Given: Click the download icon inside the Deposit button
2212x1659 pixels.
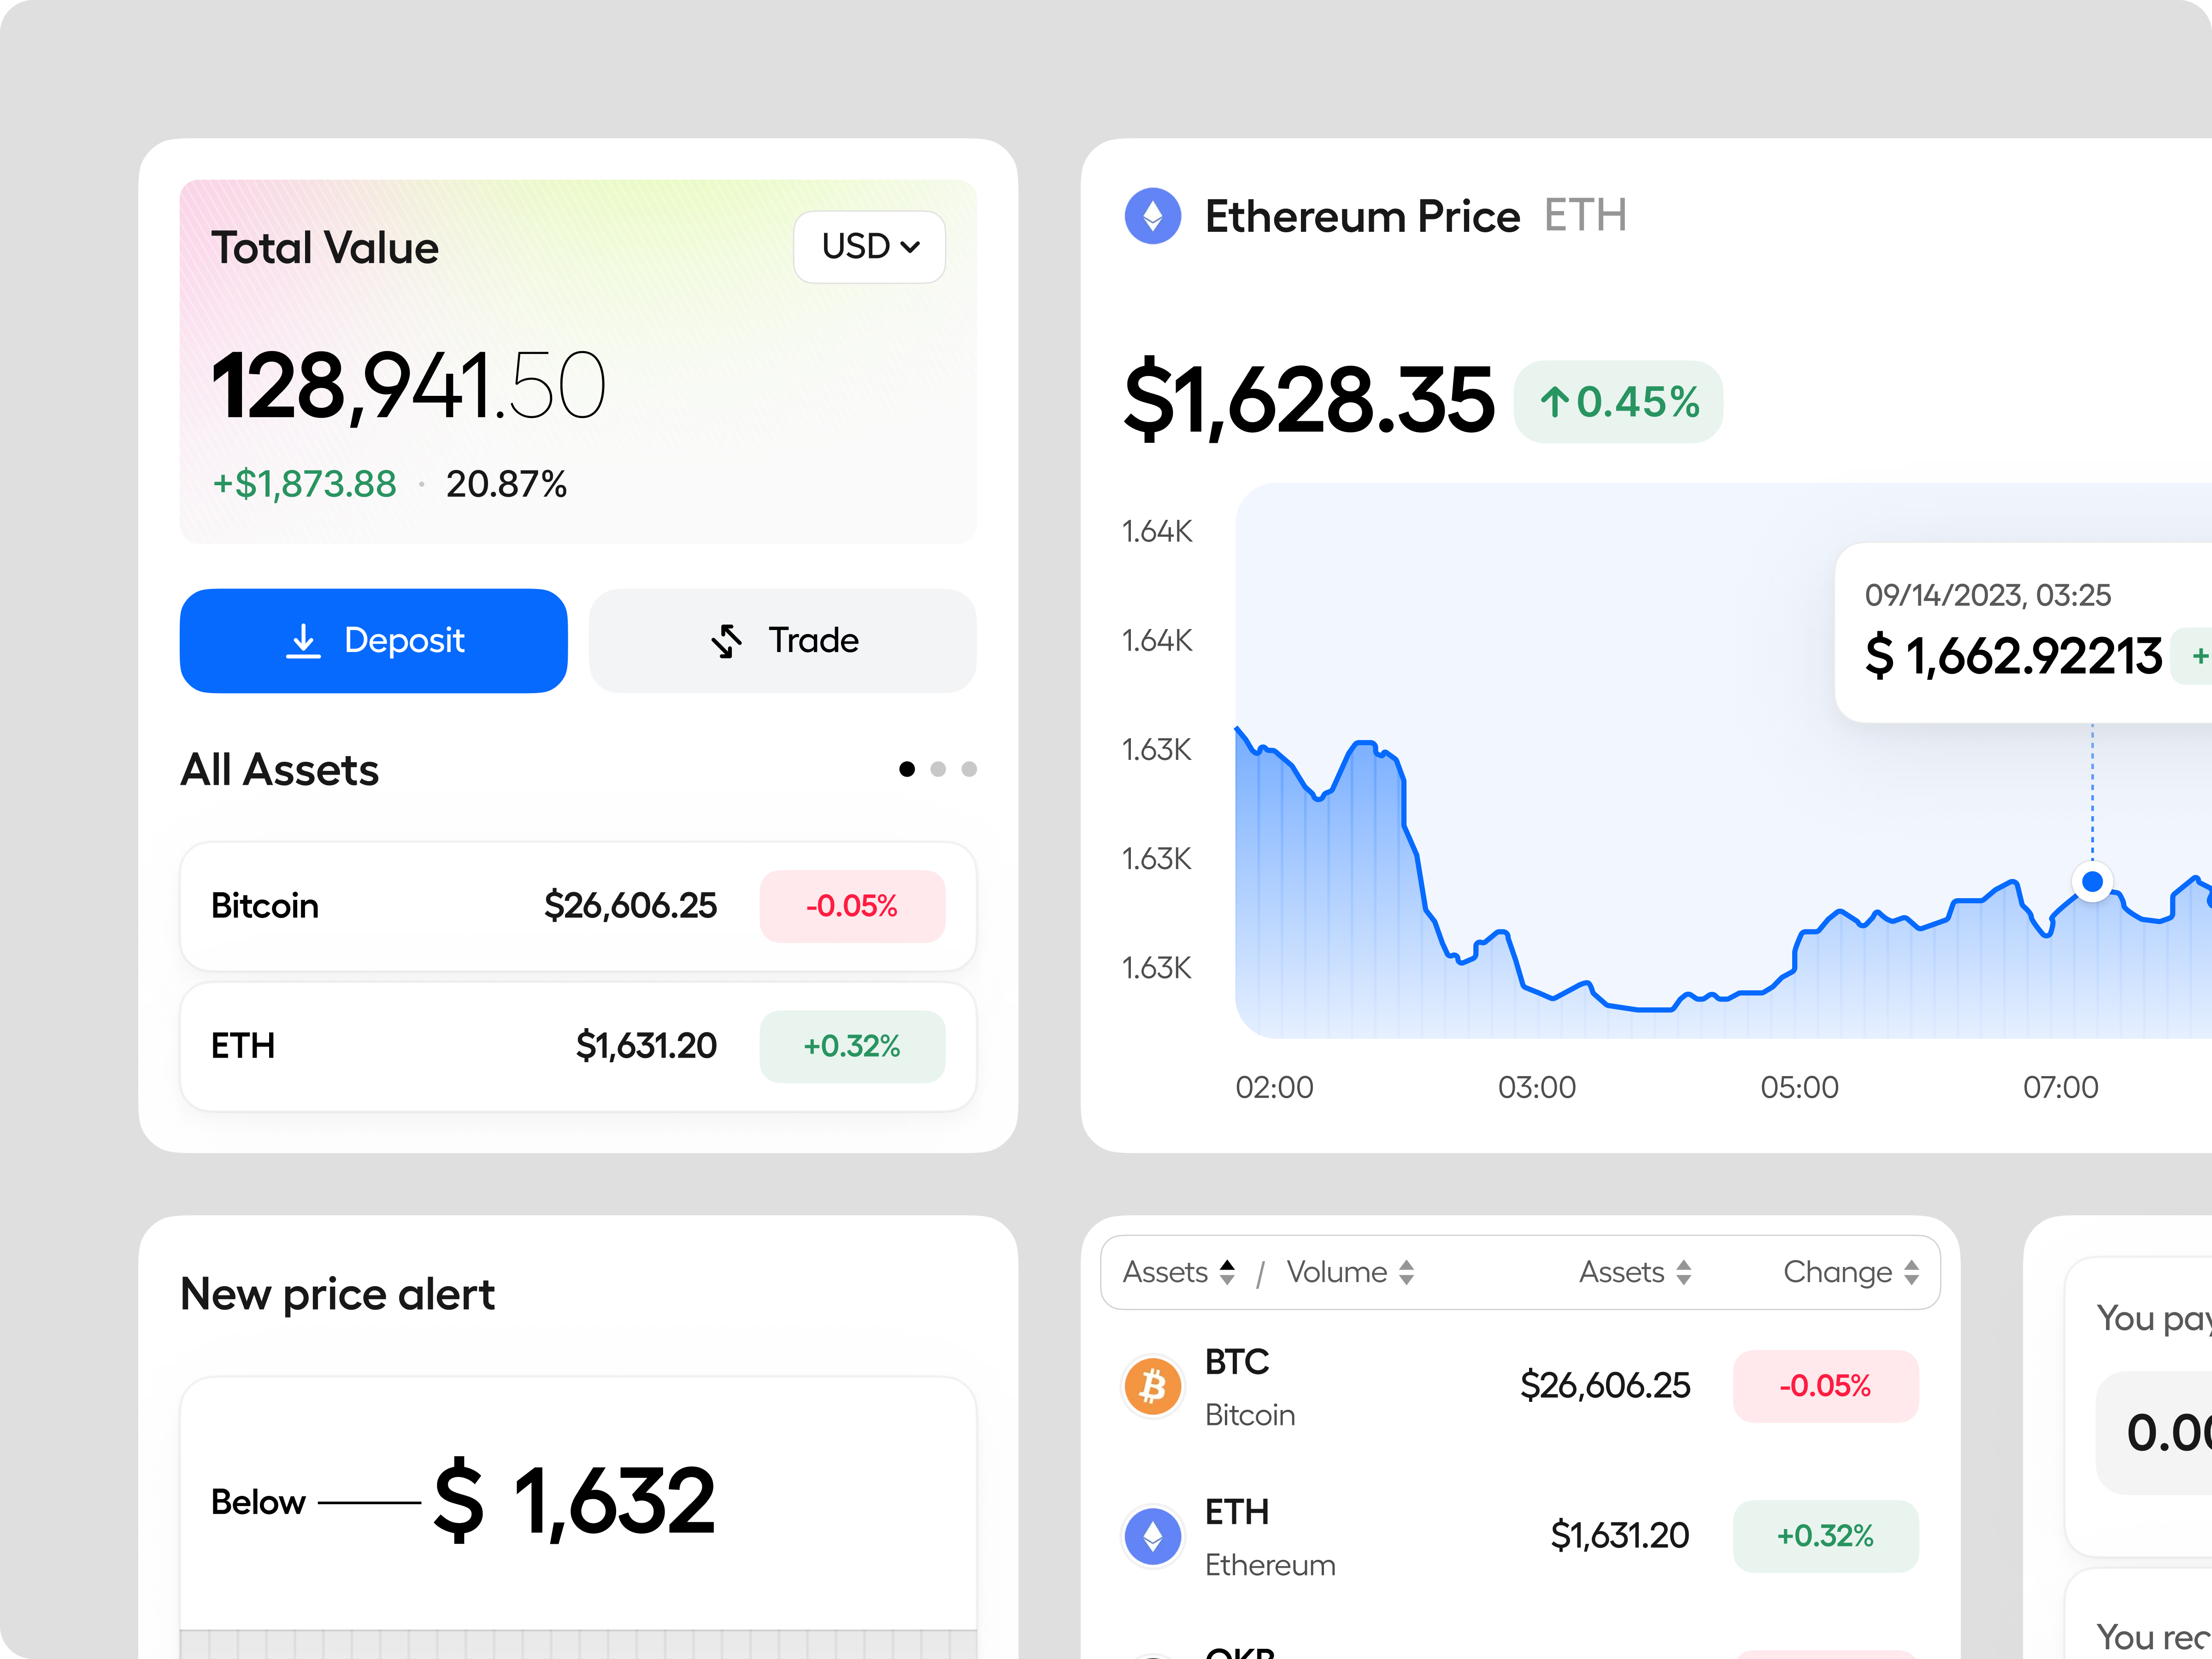Looking at the screenshot, I should point(304,641).
